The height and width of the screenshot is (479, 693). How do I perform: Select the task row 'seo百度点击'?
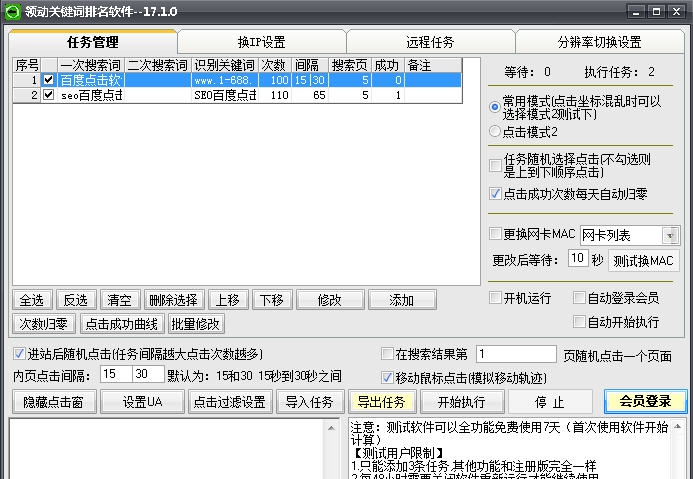(x=237, y=95)
